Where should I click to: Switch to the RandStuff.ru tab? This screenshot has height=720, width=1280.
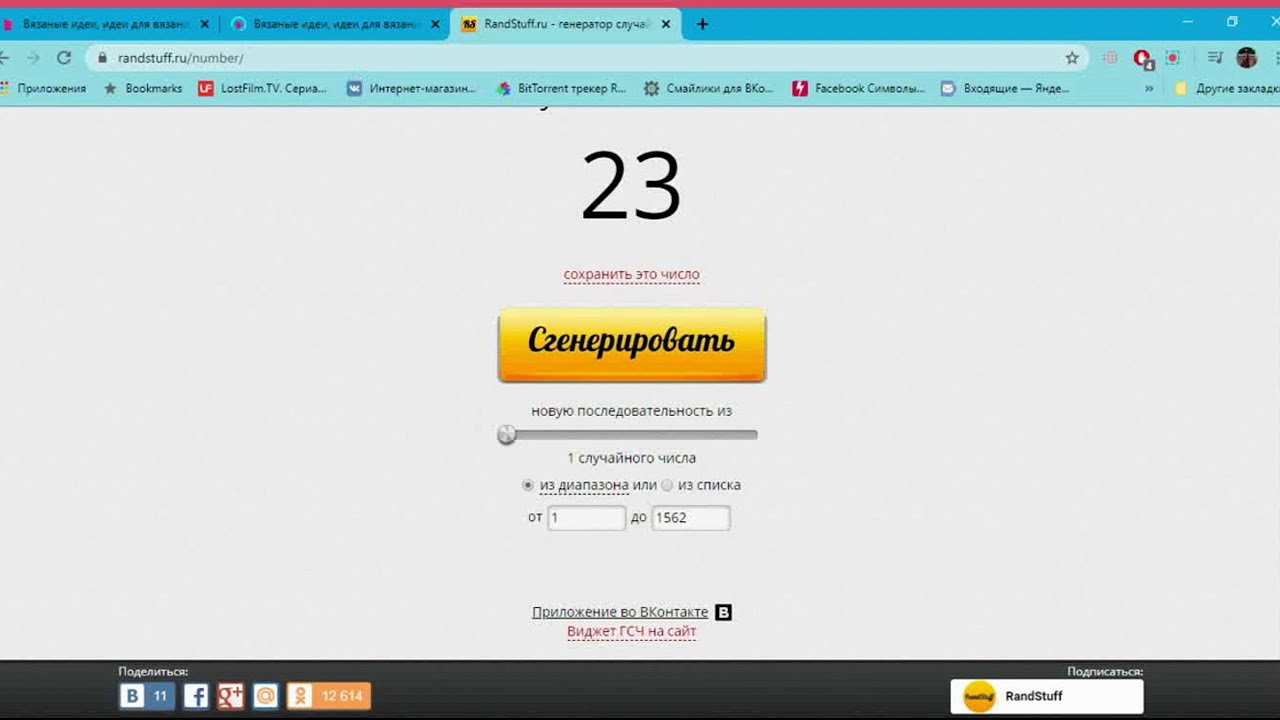(560, 22)
